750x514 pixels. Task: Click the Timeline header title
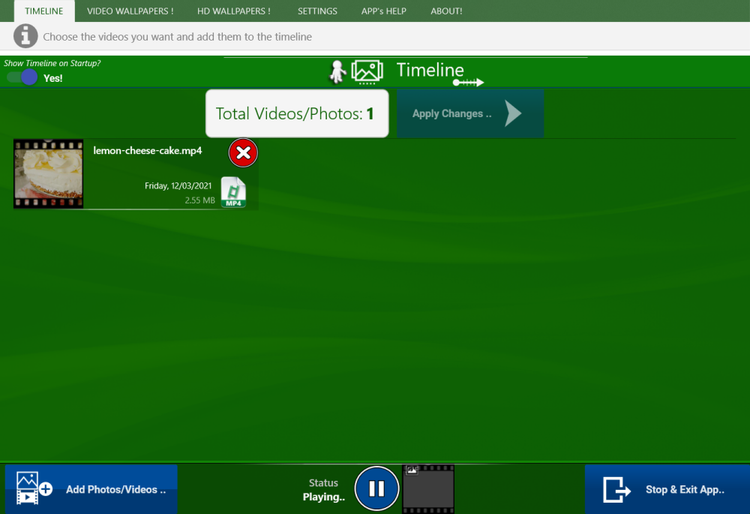430,70
